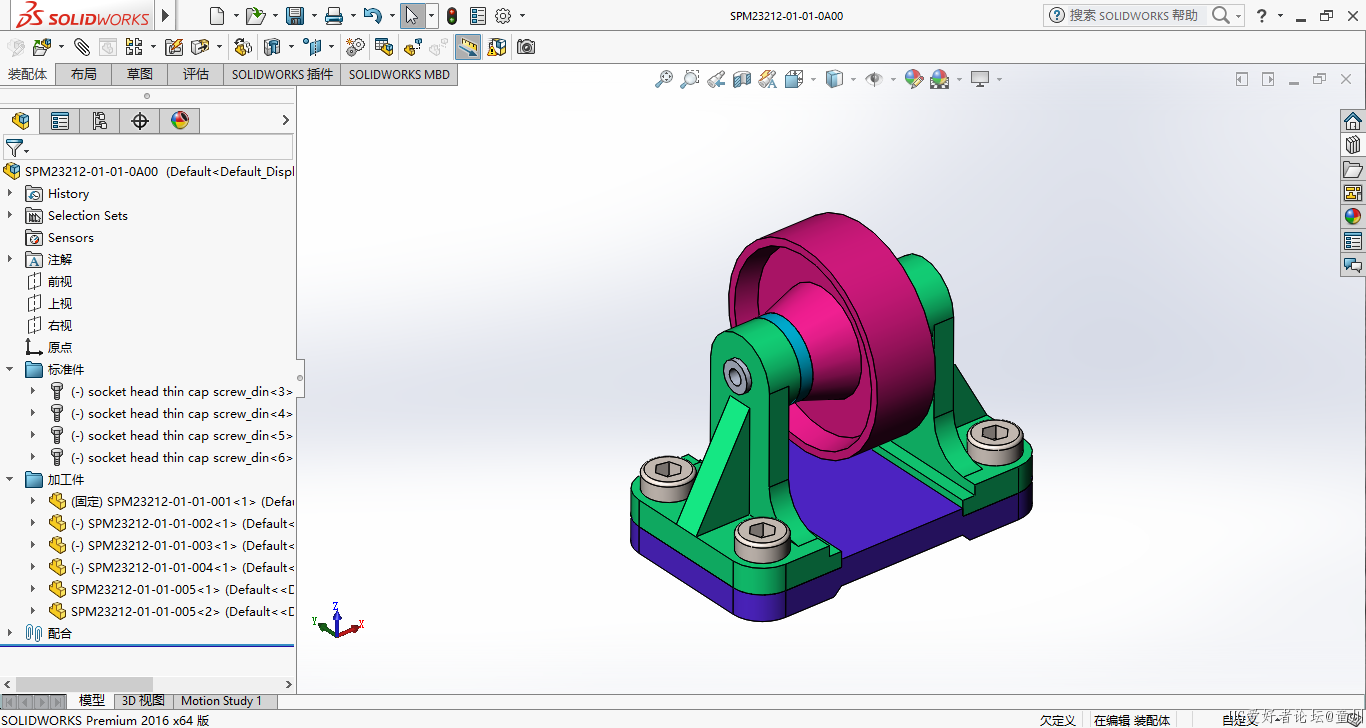Expand the 配合 mates folder
Screen dimensions: 1366x728
point(10,633)
